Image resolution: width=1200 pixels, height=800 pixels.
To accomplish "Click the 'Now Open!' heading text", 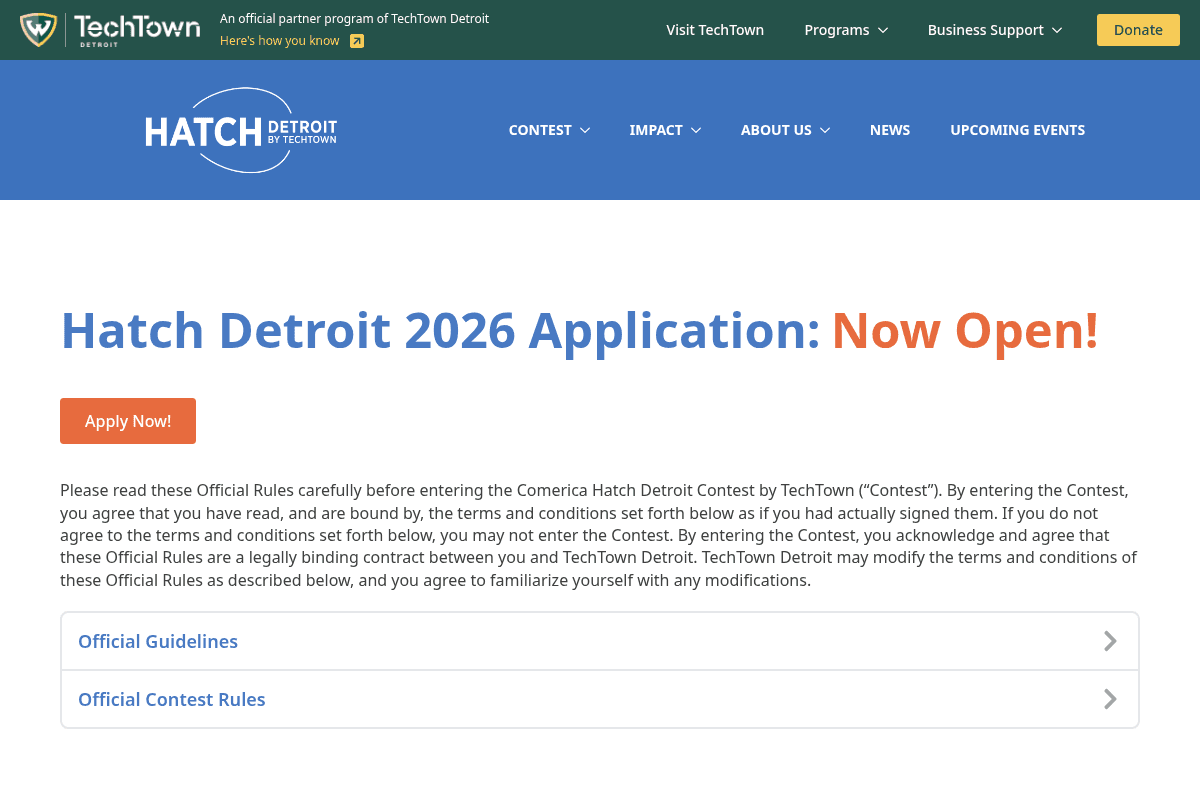I will coord(964,330).
